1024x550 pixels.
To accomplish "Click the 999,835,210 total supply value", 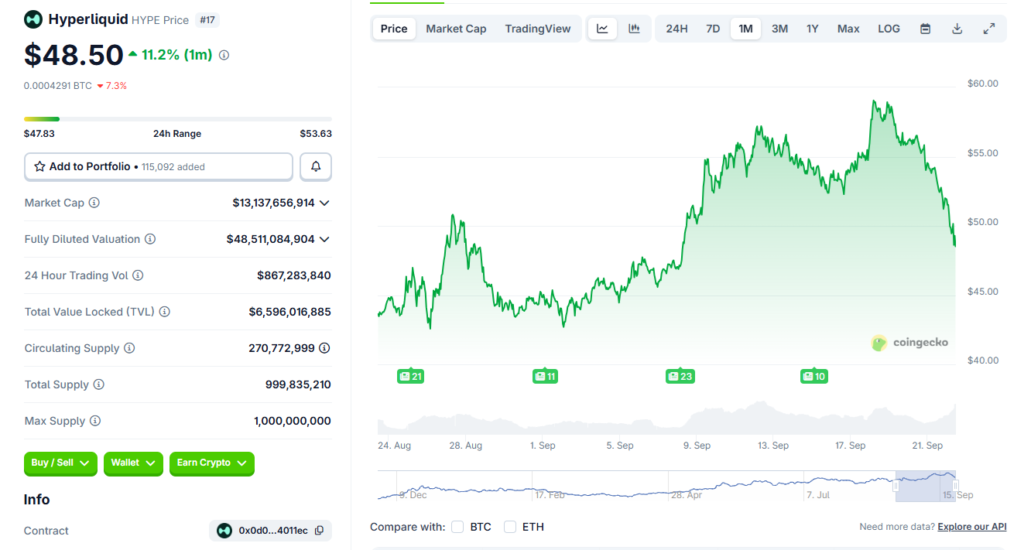I will tap(298, 385).
